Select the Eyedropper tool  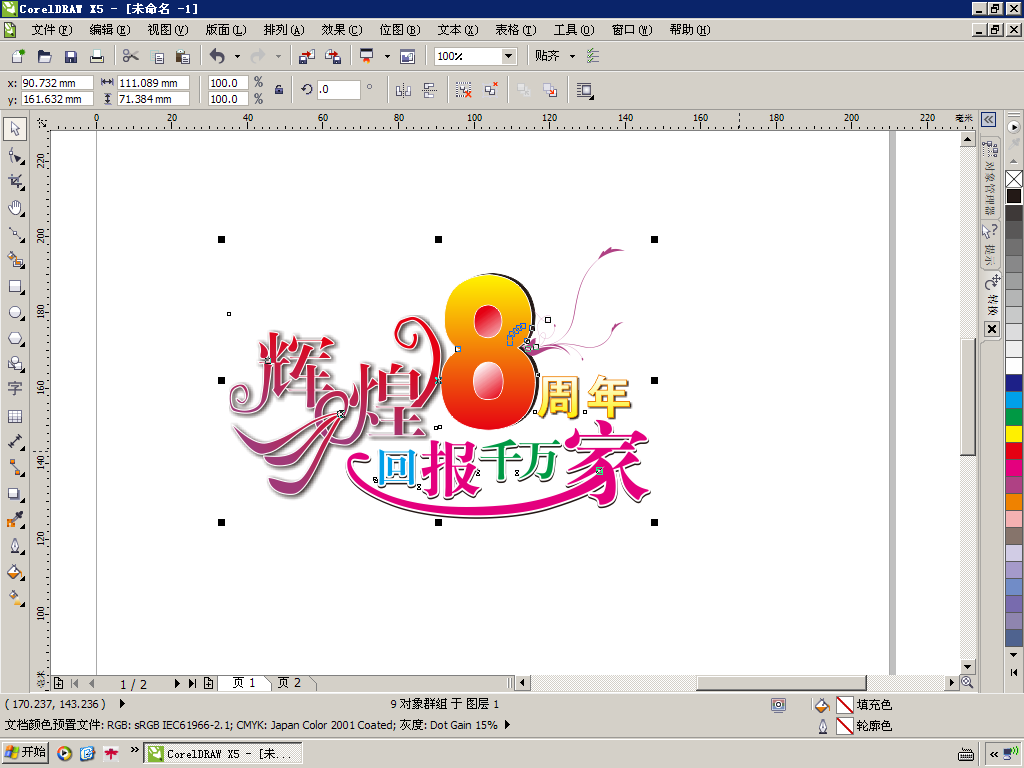tap(15, 520)
